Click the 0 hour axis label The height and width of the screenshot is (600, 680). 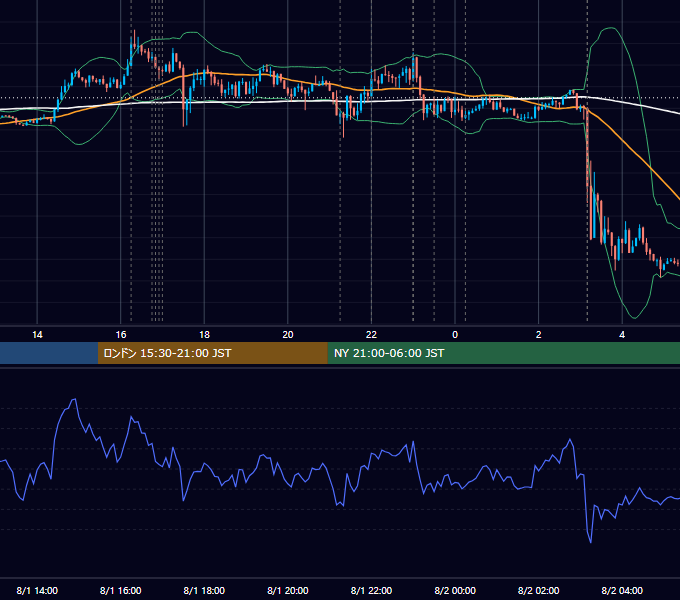pyautogui.click(x=455, y=335)
